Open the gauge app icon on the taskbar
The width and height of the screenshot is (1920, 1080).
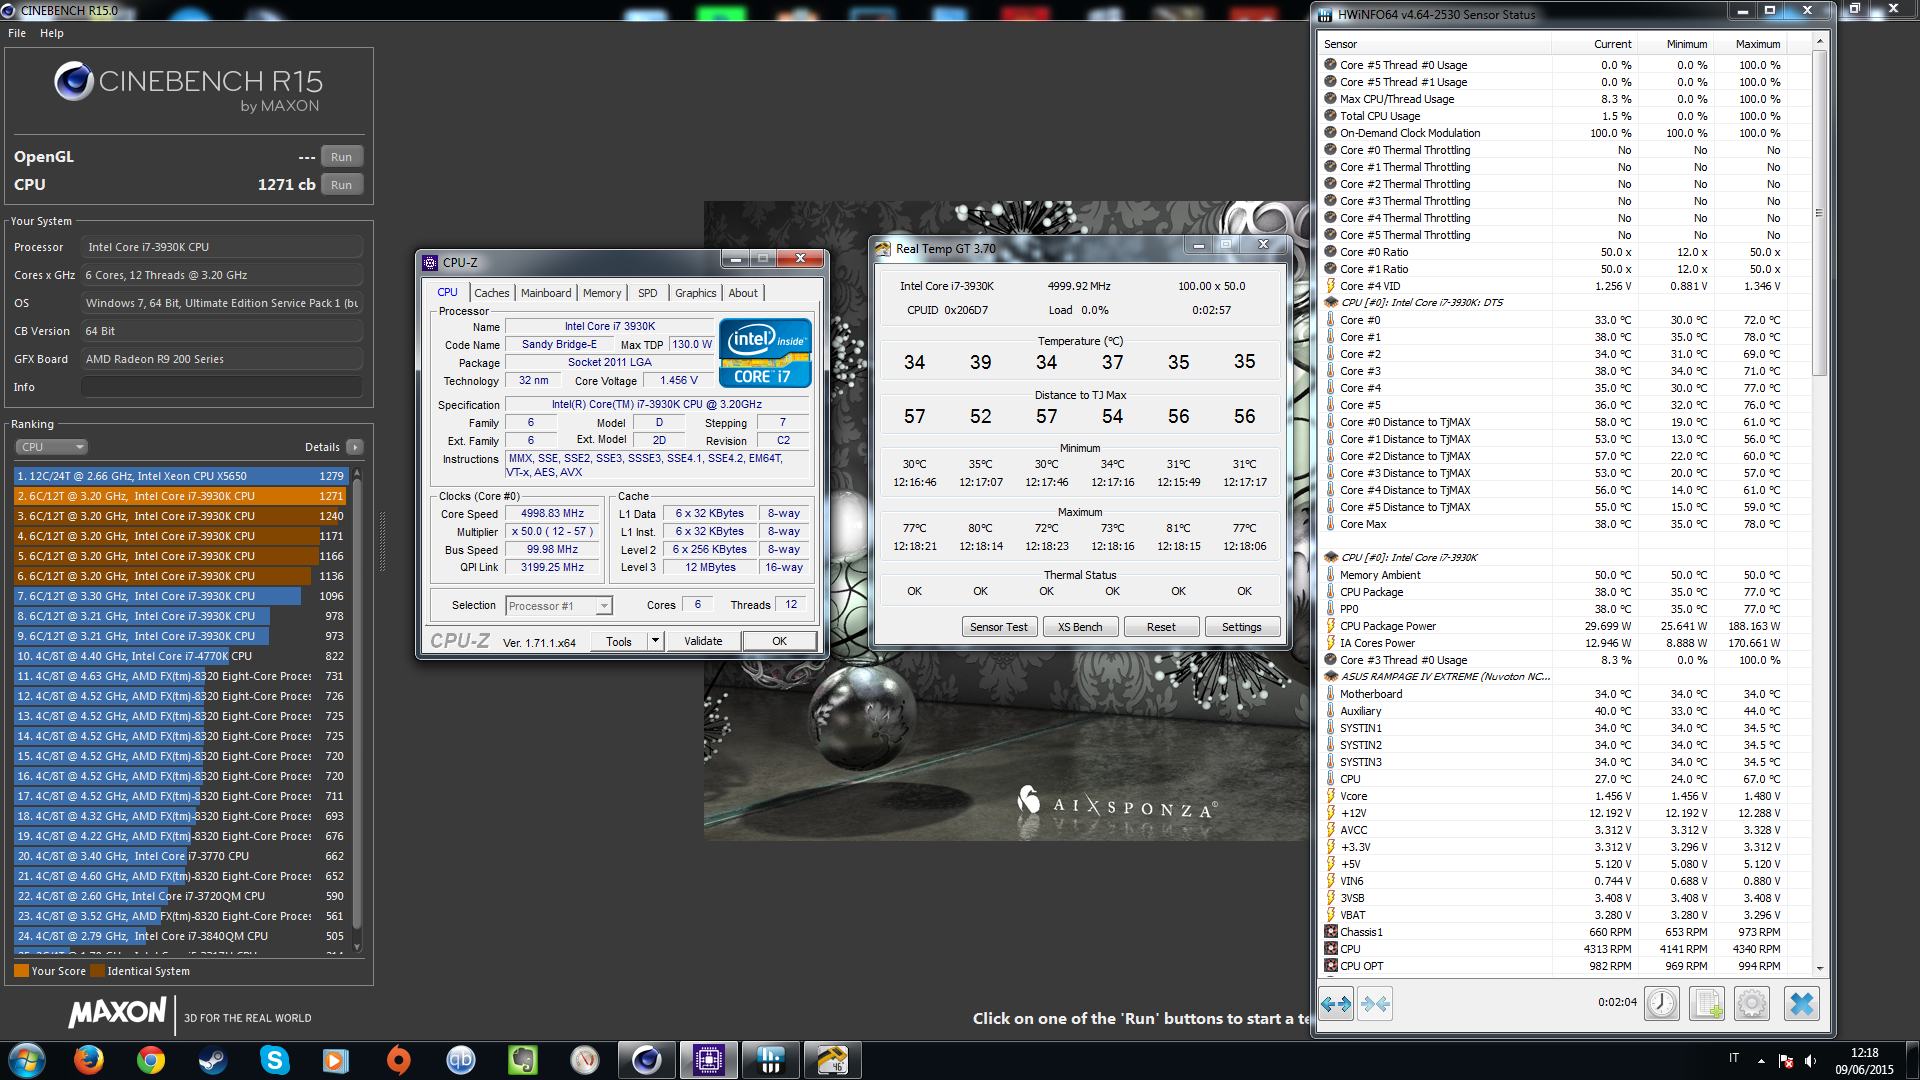[x=585, y=1060]
